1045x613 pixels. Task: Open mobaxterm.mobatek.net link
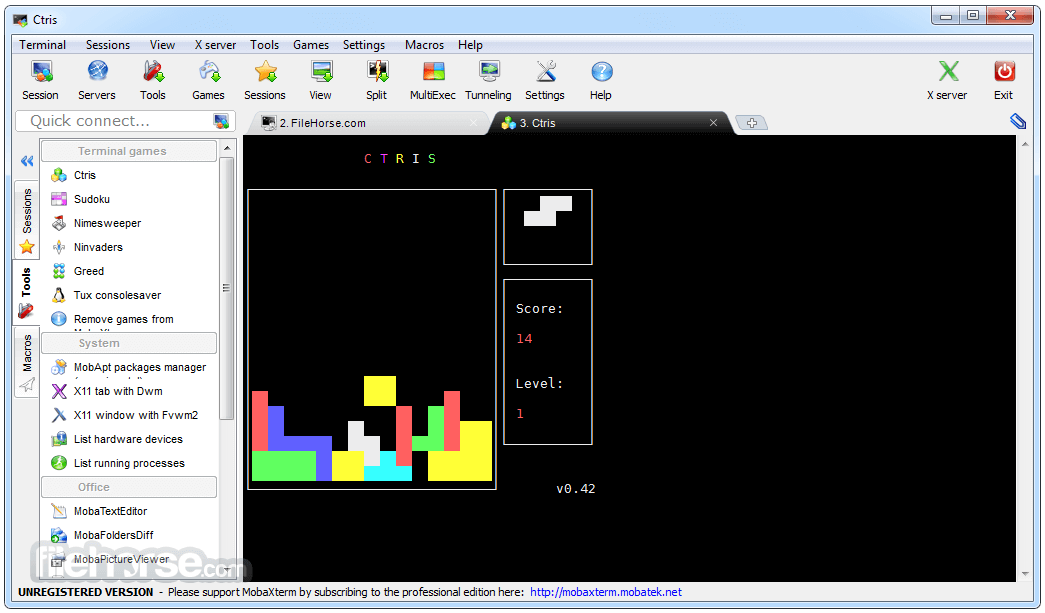[x=606, y=592]
